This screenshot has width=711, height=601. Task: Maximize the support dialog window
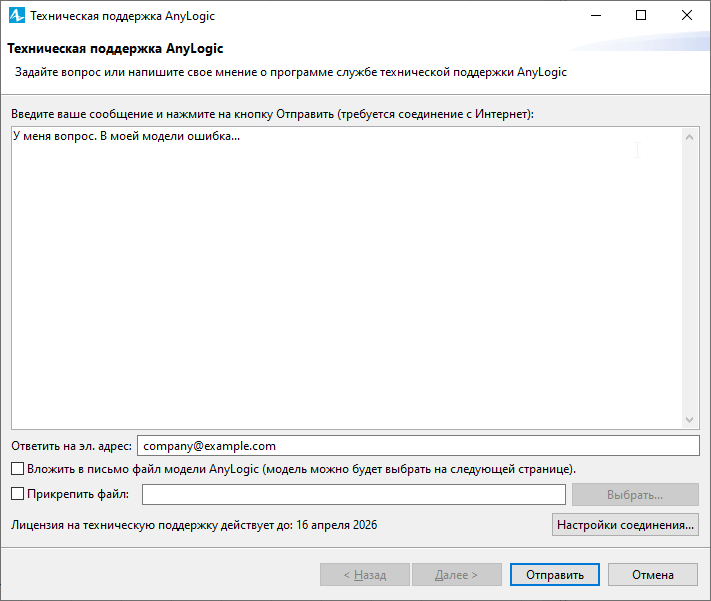(x=641, y=15)
